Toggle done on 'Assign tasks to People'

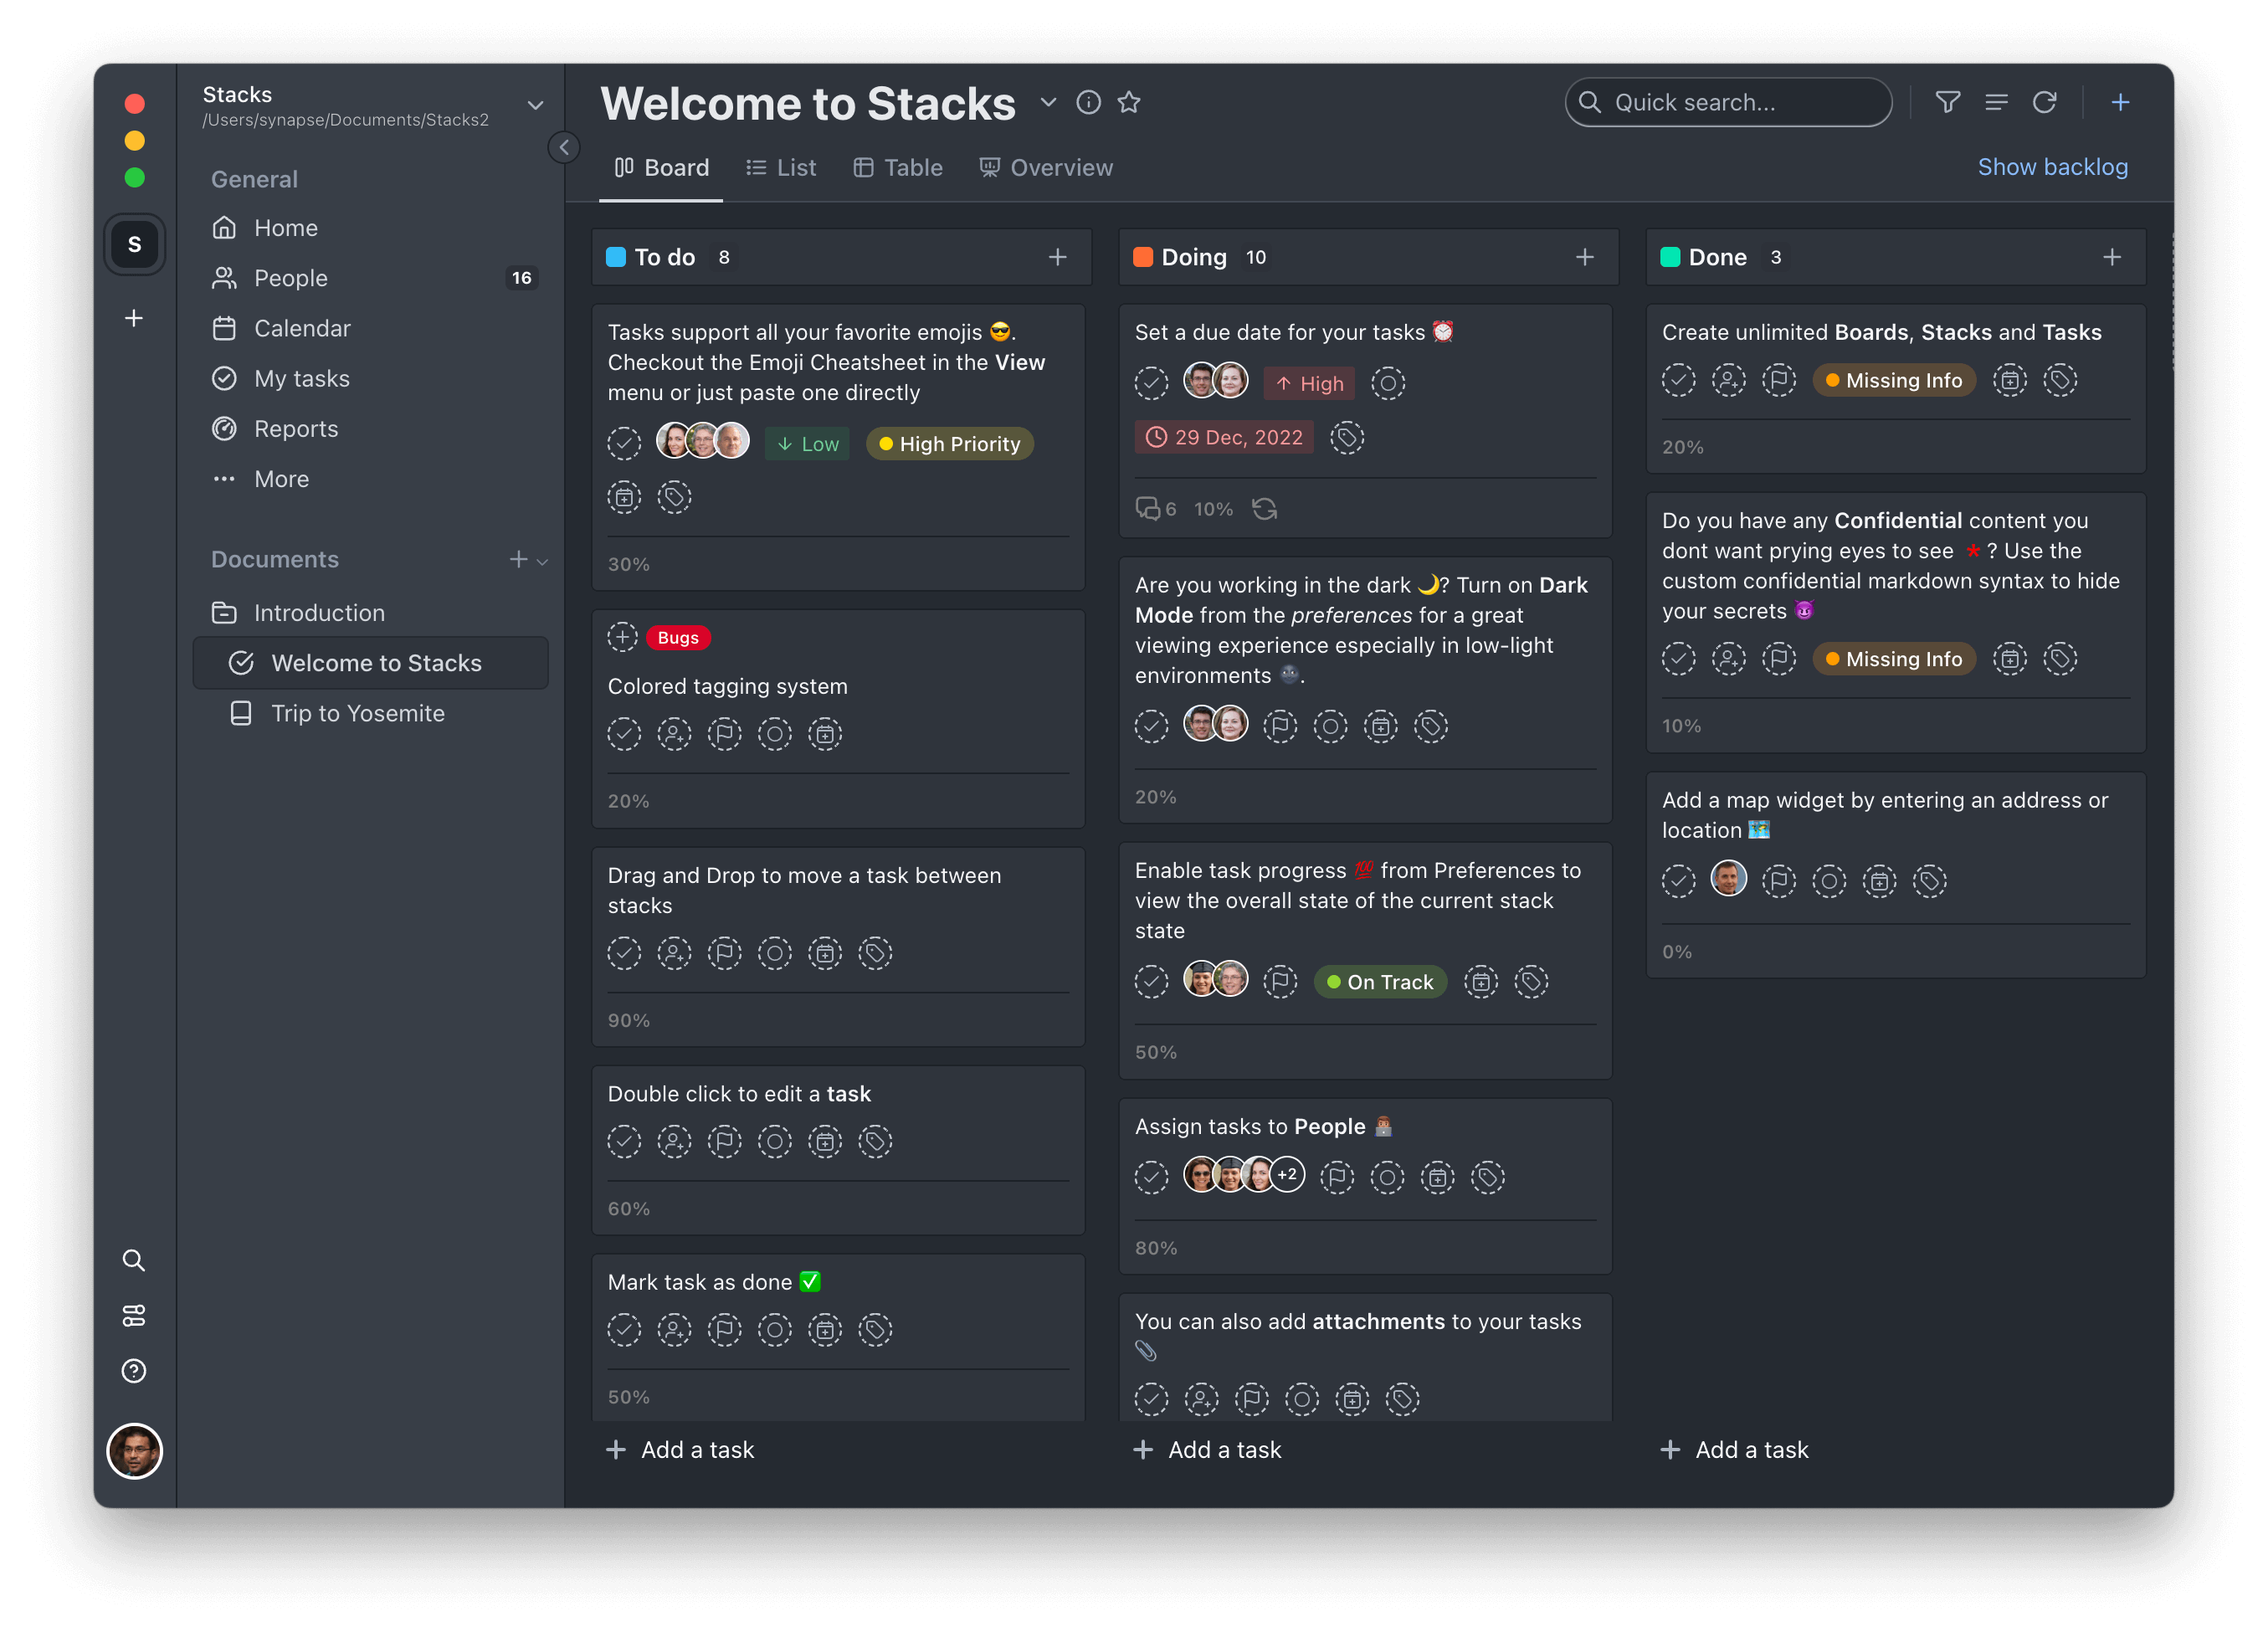tap(1151, 1177)
